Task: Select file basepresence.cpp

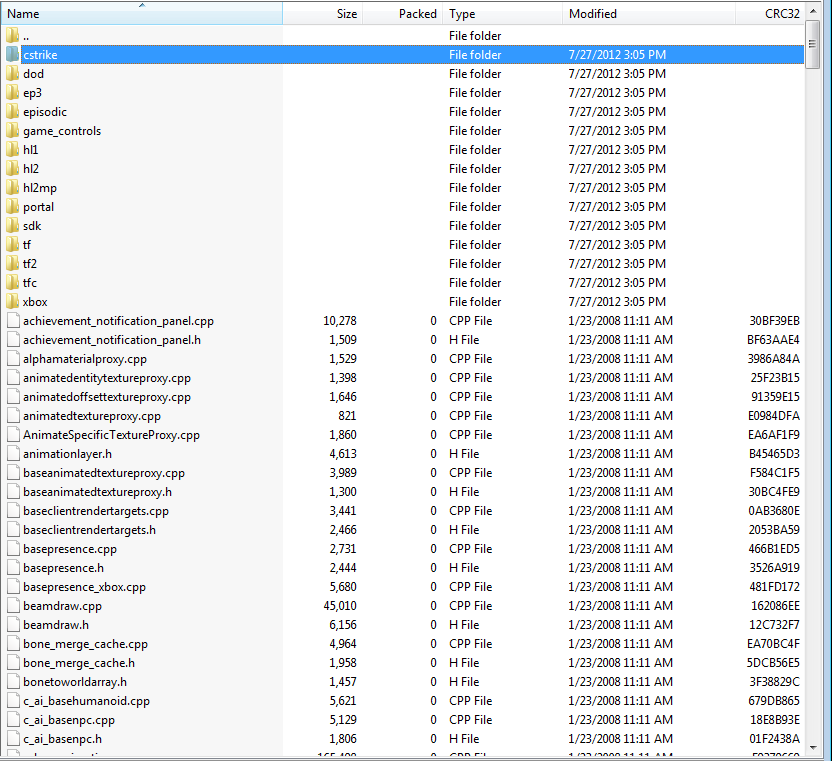Action: pyautogui.click(x=70, y=549)
